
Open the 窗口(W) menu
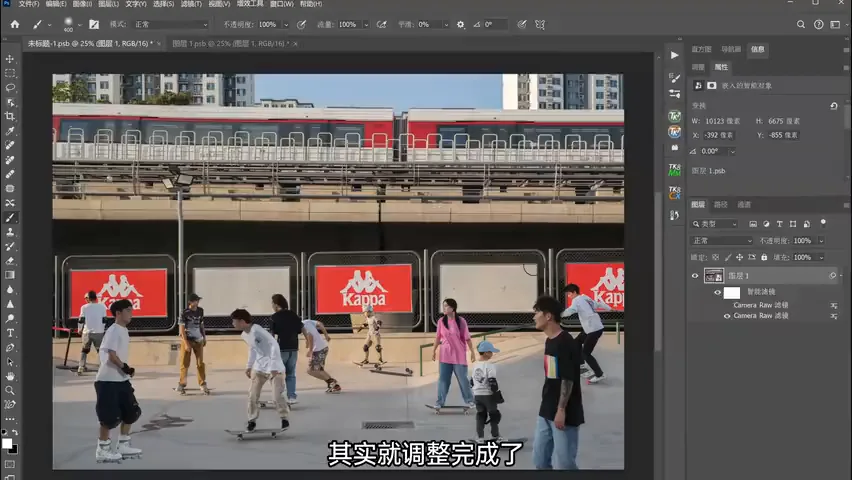pos(281,4)
